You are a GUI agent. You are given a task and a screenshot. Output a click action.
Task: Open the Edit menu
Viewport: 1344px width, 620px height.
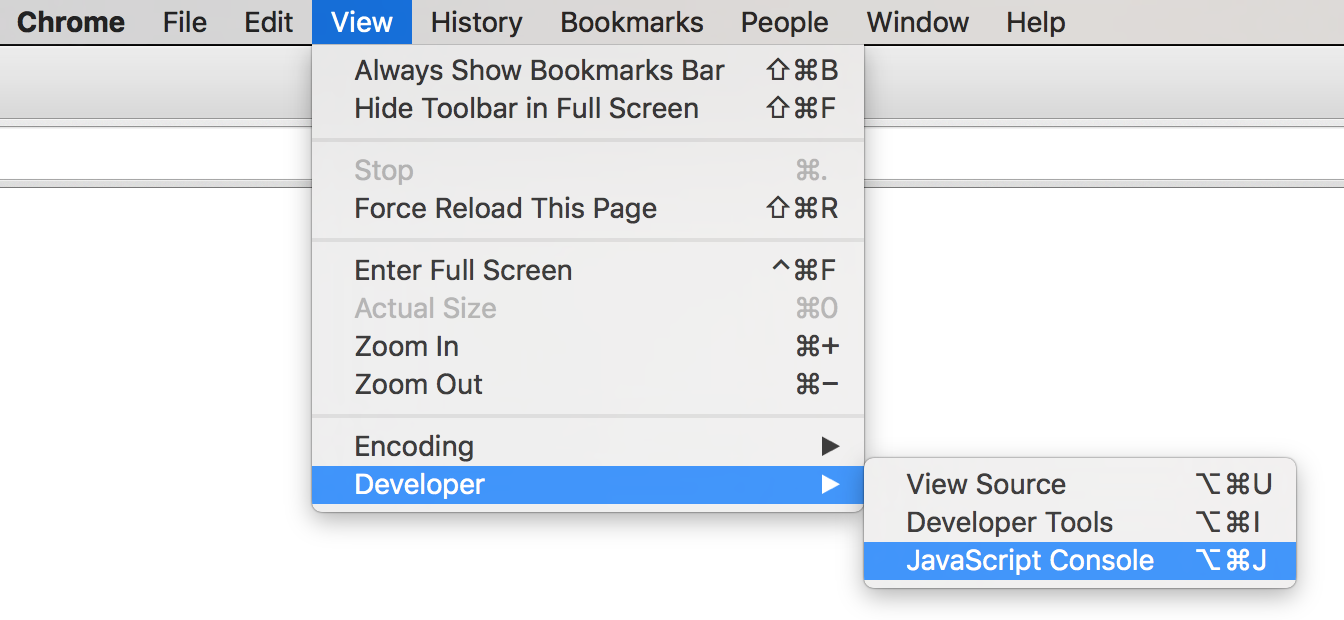pyautogui.click(x=269, y=22)
